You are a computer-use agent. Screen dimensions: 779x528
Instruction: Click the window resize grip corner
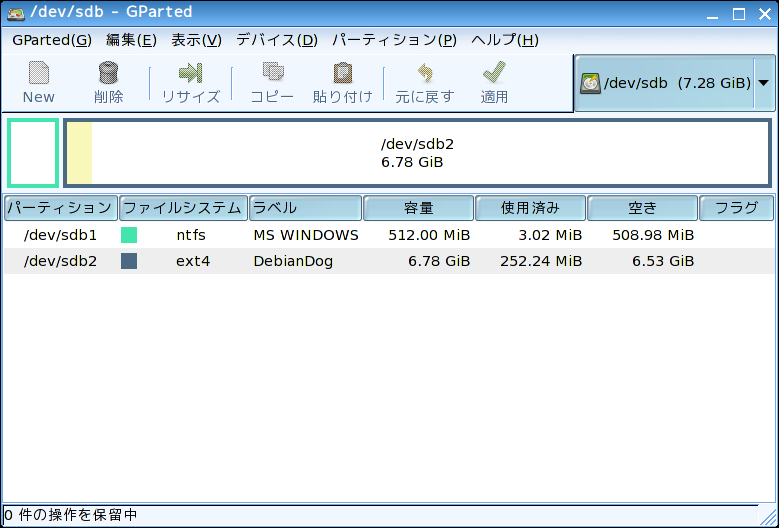tap(768, 517)
